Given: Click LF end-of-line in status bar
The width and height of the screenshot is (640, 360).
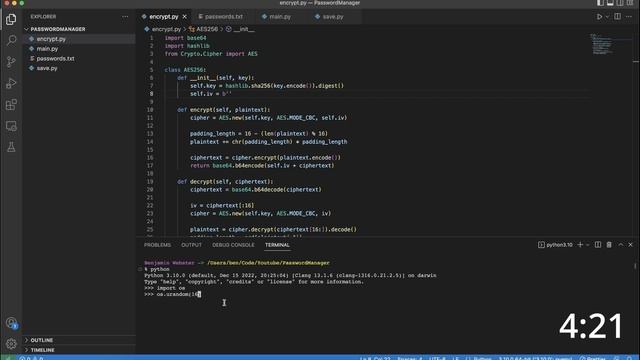Looking at the screenshot, I should click(x=456, y=358).
